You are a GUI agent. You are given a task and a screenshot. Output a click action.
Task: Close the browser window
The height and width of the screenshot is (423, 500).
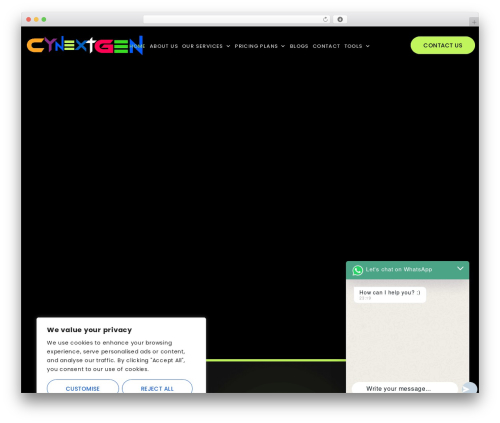[29, 19]
